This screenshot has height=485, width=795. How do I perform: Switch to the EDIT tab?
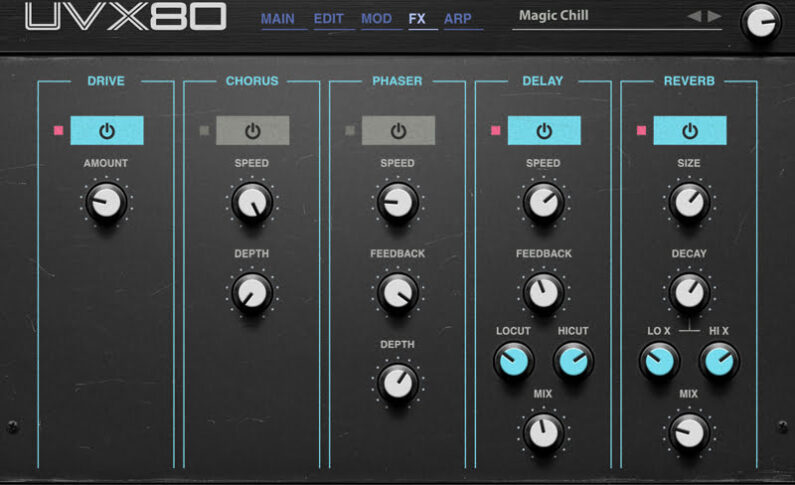point(329,19)
